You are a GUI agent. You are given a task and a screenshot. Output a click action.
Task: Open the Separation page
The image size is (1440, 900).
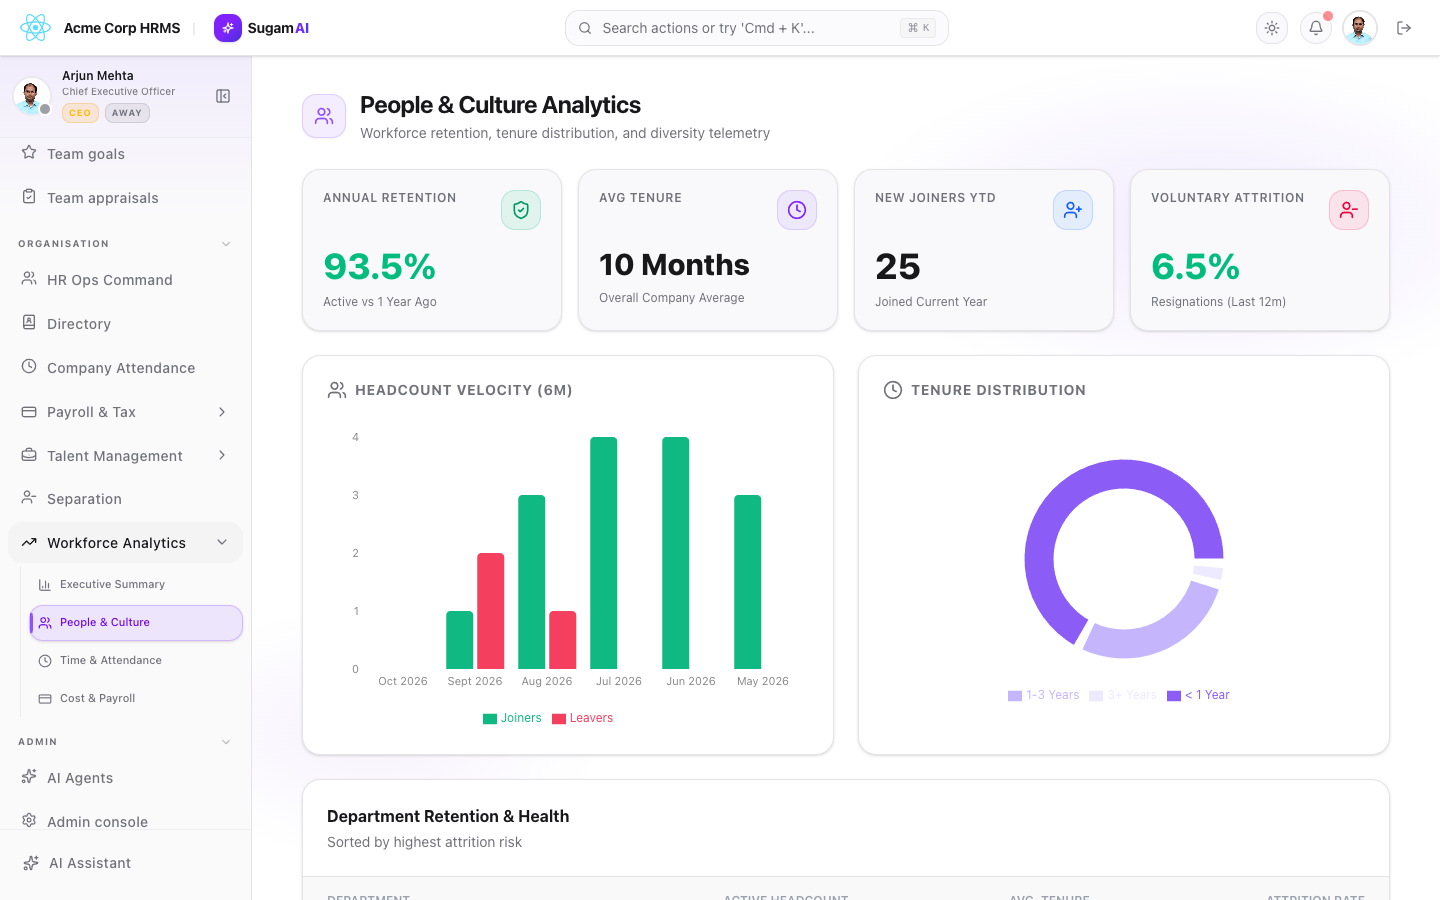pos(126,499)
